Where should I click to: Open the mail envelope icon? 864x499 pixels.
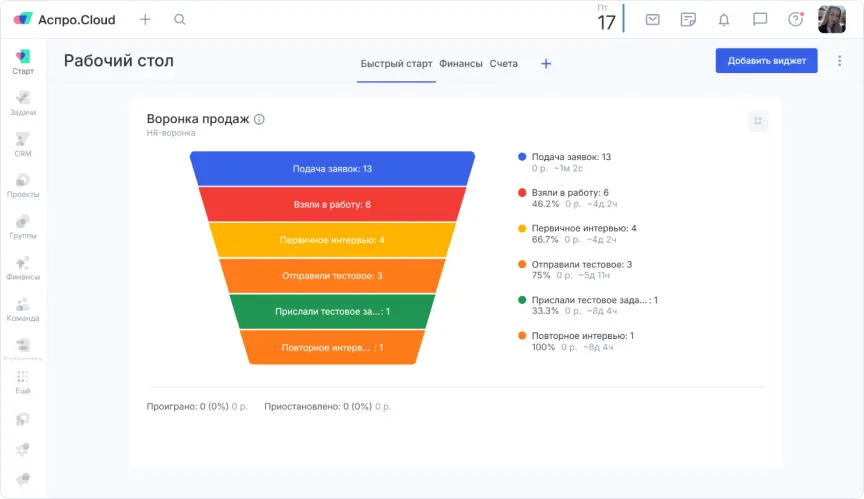pyautogui.click(x=652, y=19)
